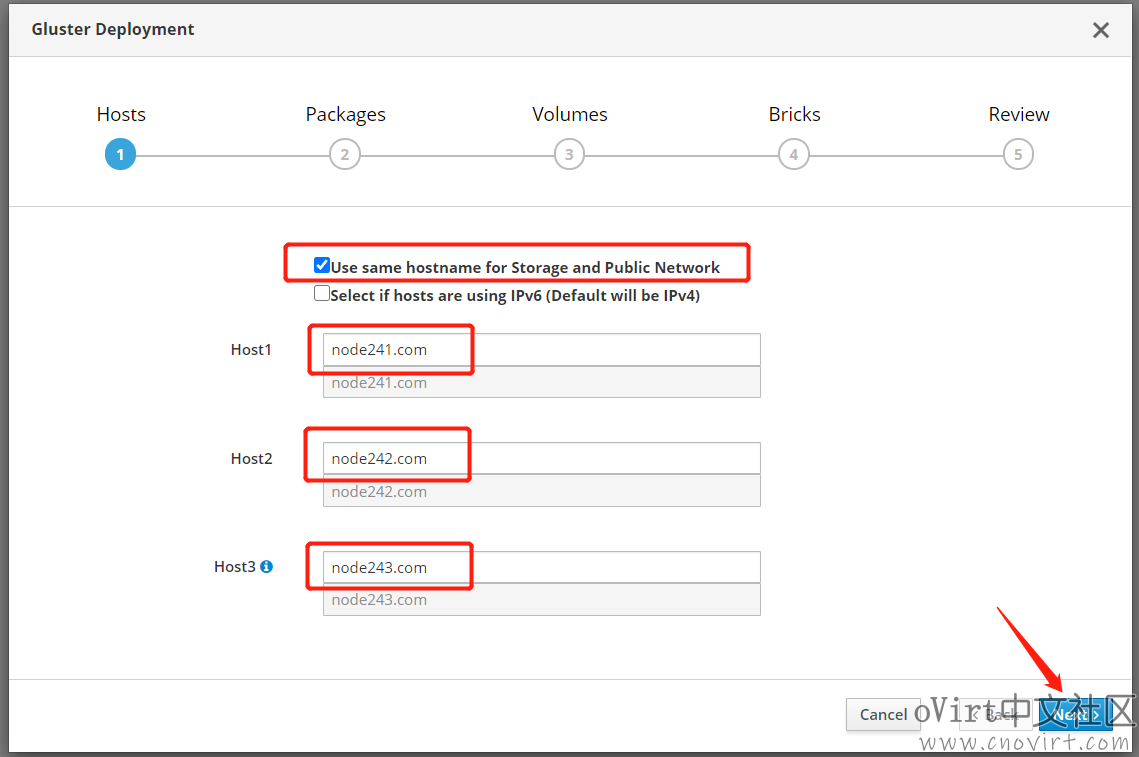This screenshot has height=757, width=1139.
Task: Click the disabled Host3 public network field
Action: point(542,600)
